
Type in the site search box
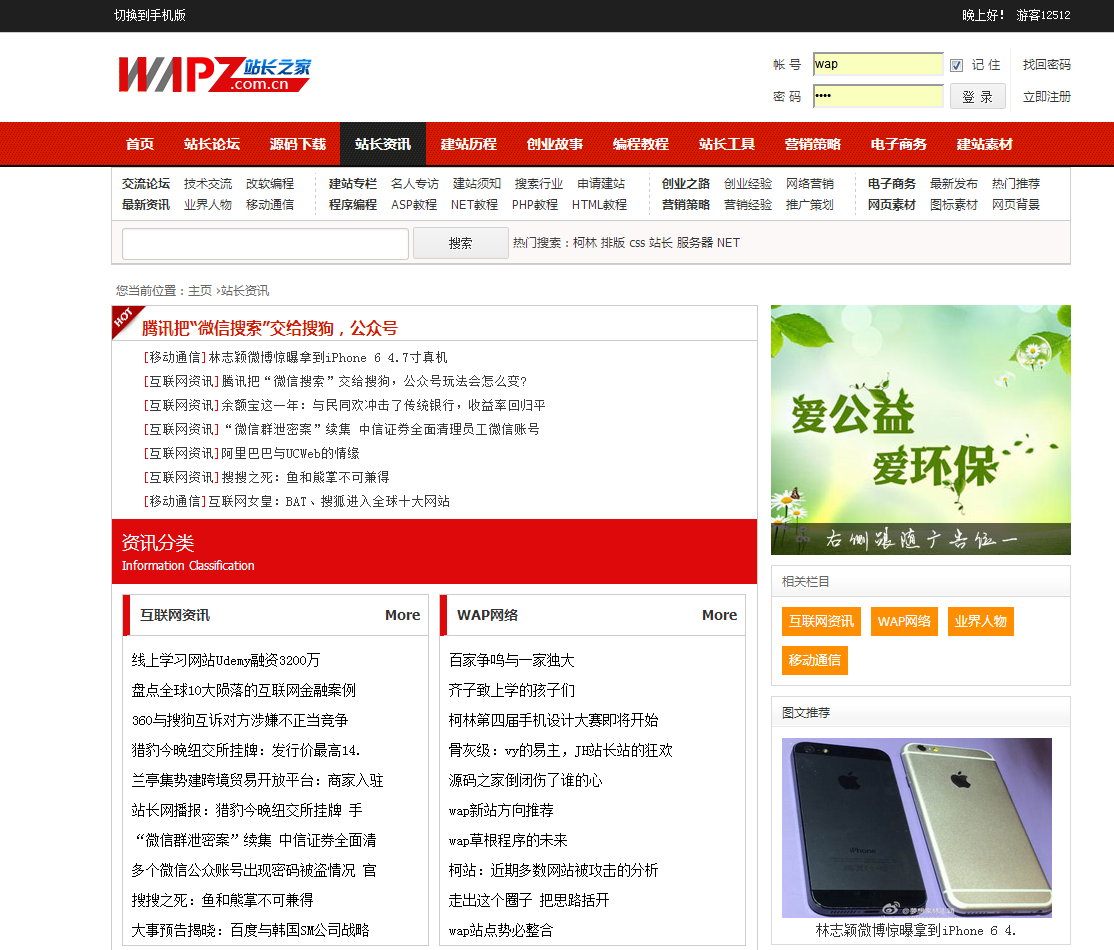click(265, 243)
